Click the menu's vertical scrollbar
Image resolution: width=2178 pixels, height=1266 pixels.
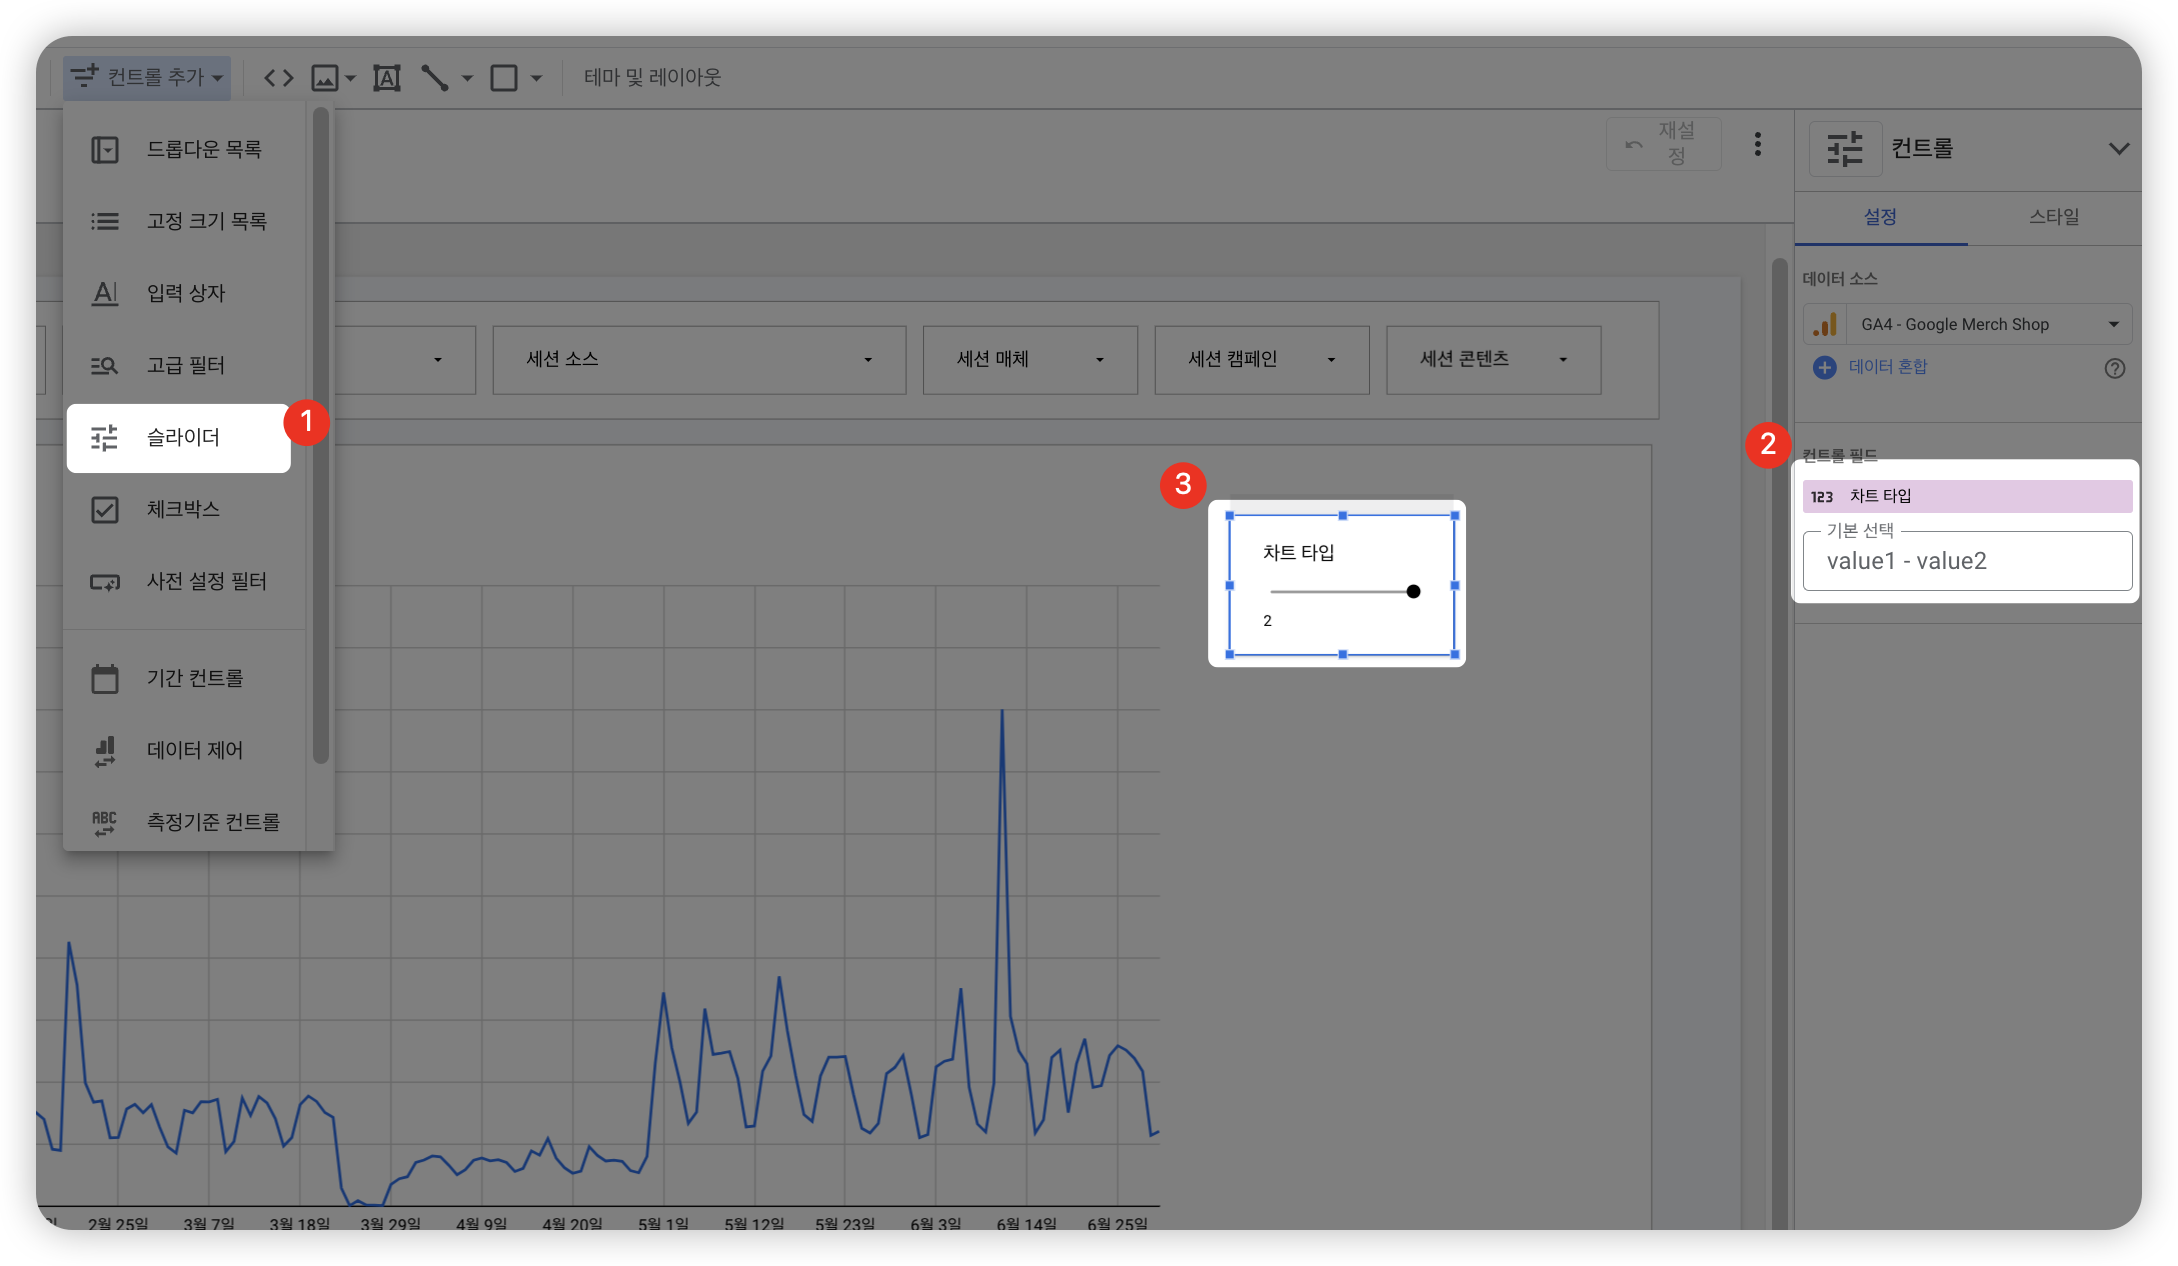coord(320,436)
